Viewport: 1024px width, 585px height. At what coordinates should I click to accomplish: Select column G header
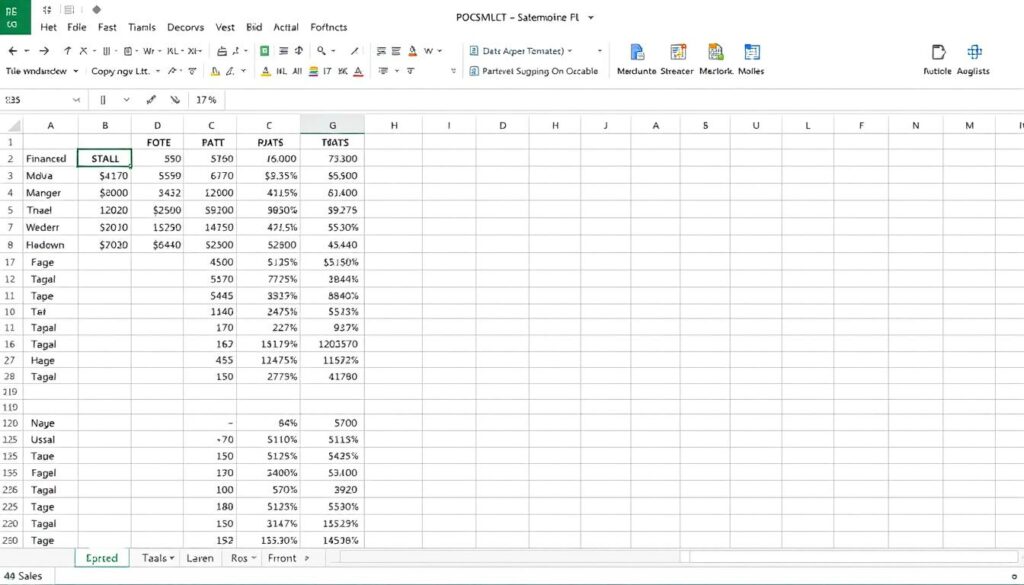(x=332, y=125)
